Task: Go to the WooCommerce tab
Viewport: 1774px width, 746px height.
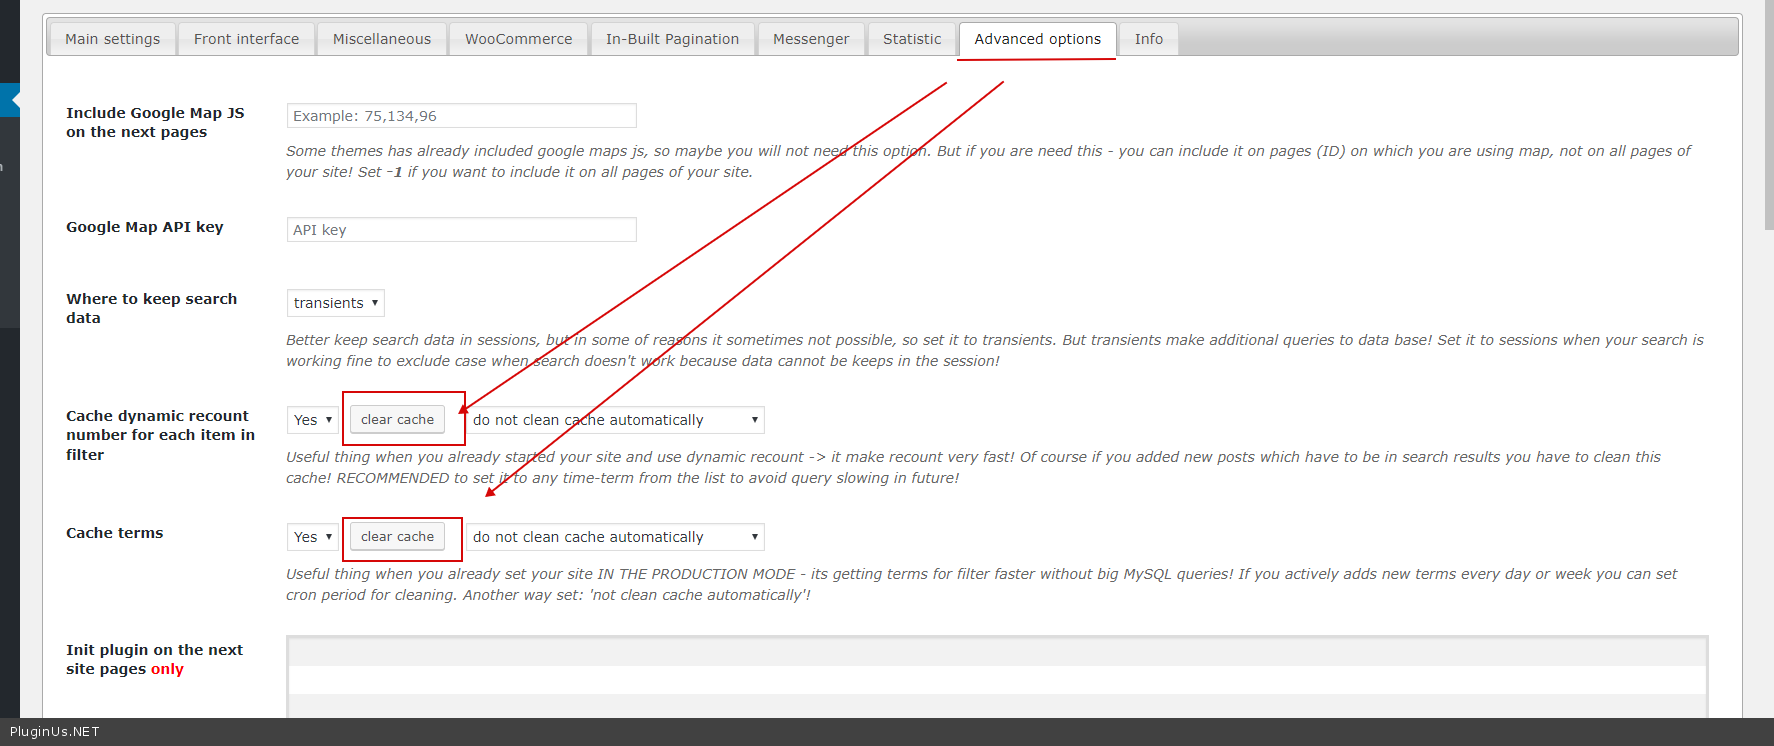Action: (x=519, y=39)
